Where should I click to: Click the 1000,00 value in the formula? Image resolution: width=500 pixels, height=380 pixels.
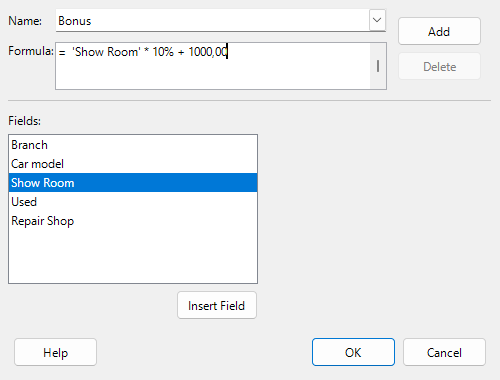click(208, 52)
